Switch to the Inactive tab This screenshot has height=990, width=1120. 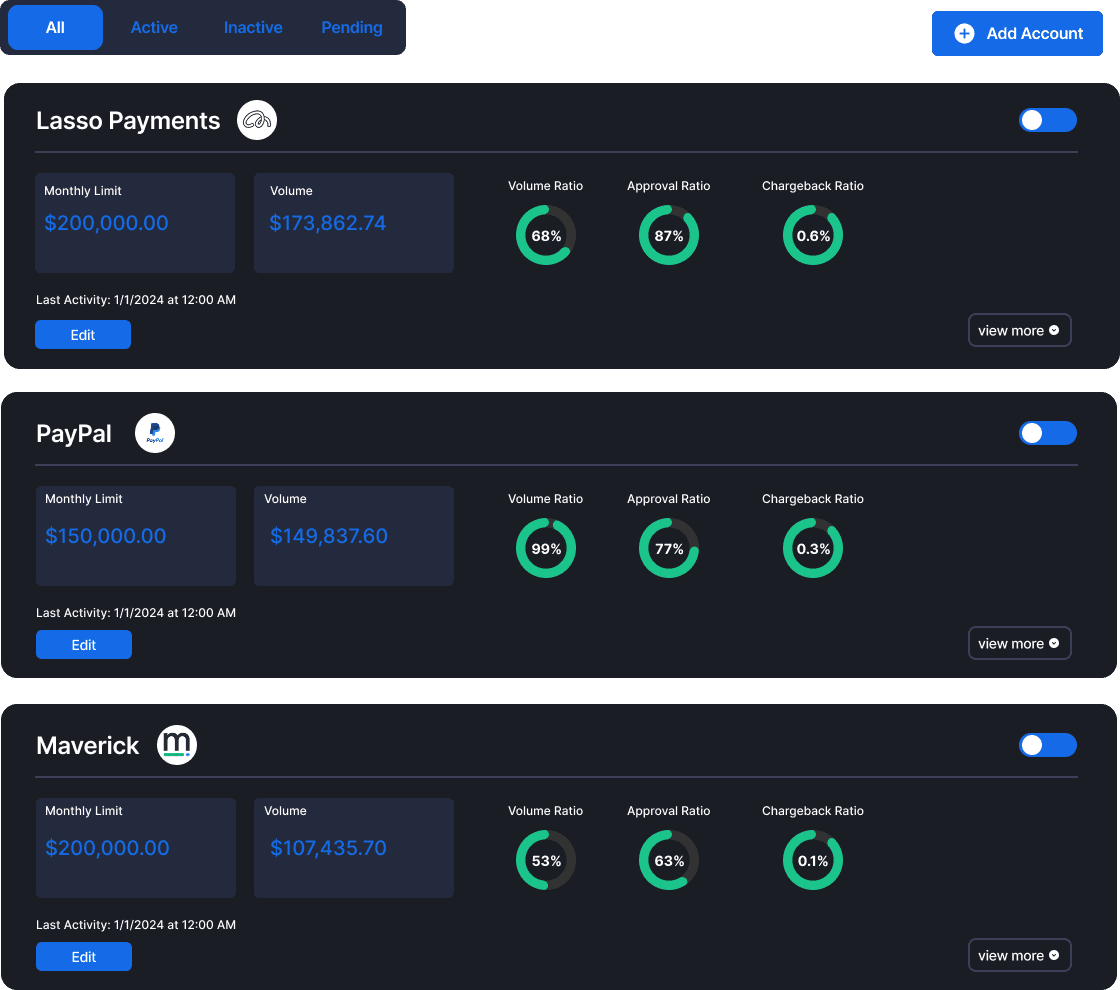253,27
